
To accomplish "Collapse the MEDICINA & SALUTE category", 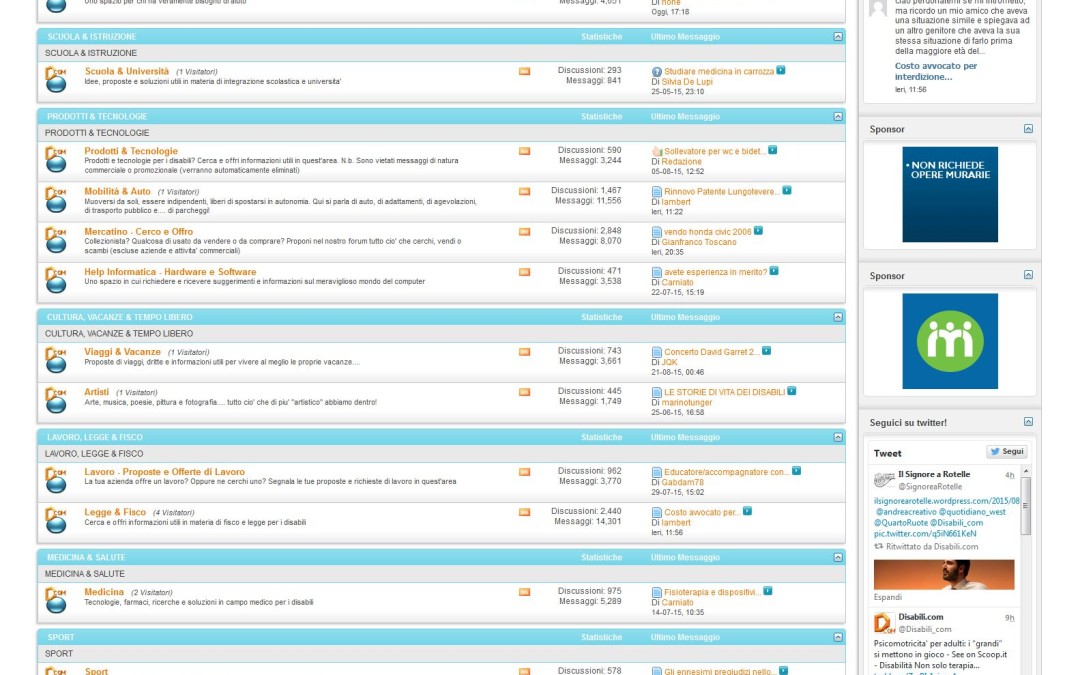I will tap(838, 557).
